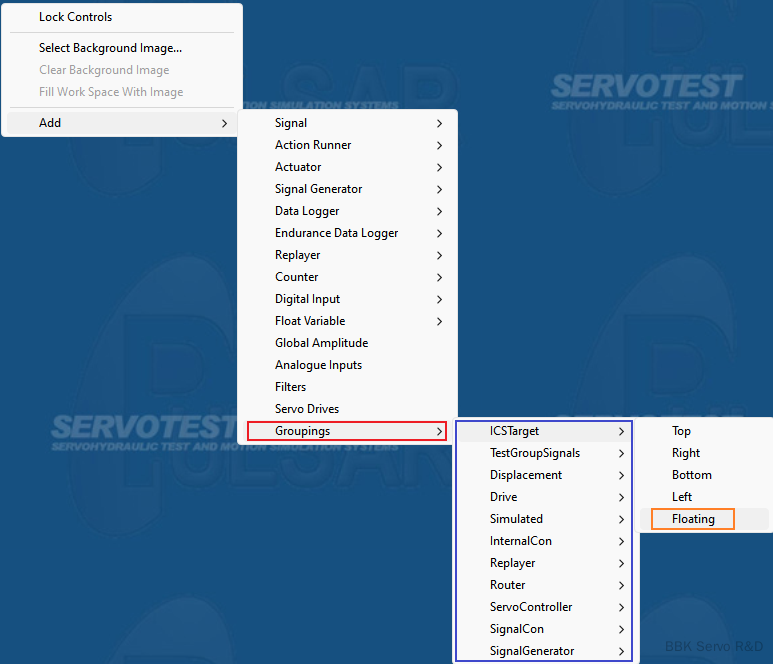The image size is (773, 664).
Task: Click Filters in the Add menu
Action: 291,387
